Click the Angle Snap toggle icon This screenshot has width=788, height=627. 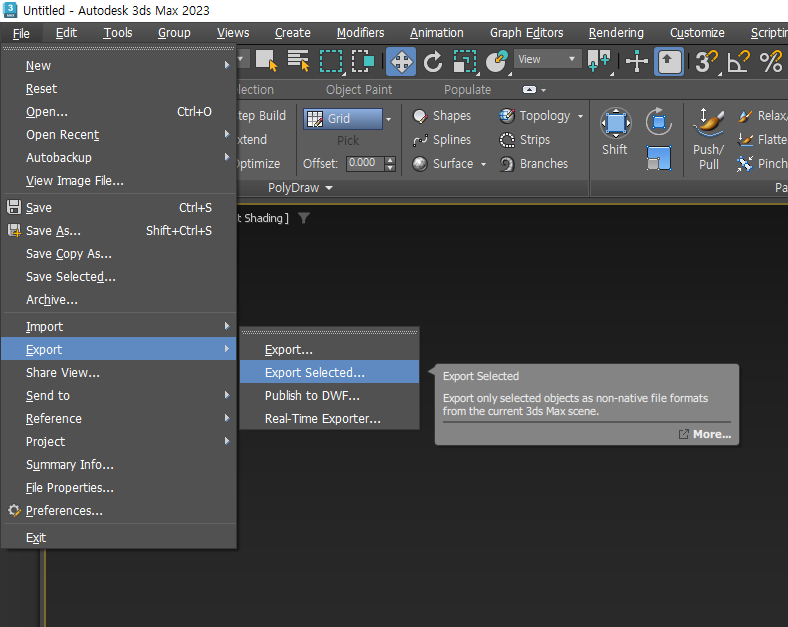click(x=738, y=61)
